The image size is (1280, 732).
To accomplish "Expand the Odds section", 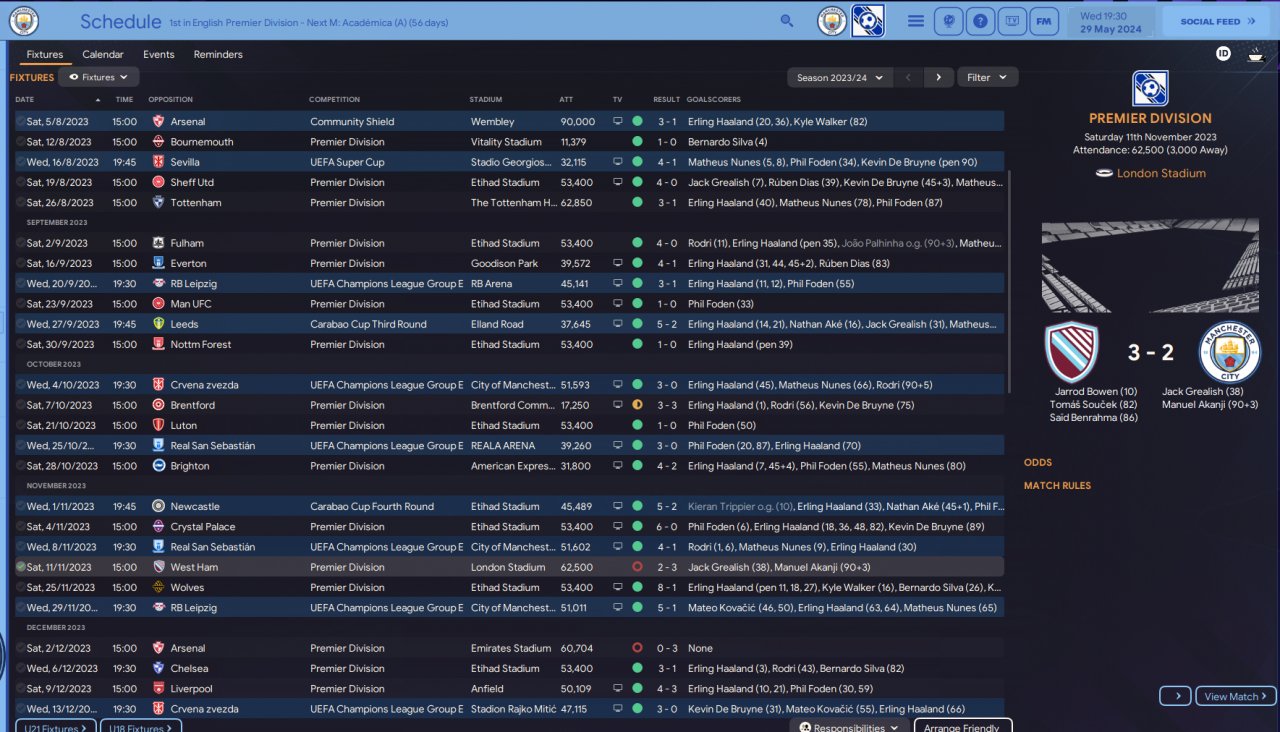I will pyautogui.click(x=1037, y=462).
